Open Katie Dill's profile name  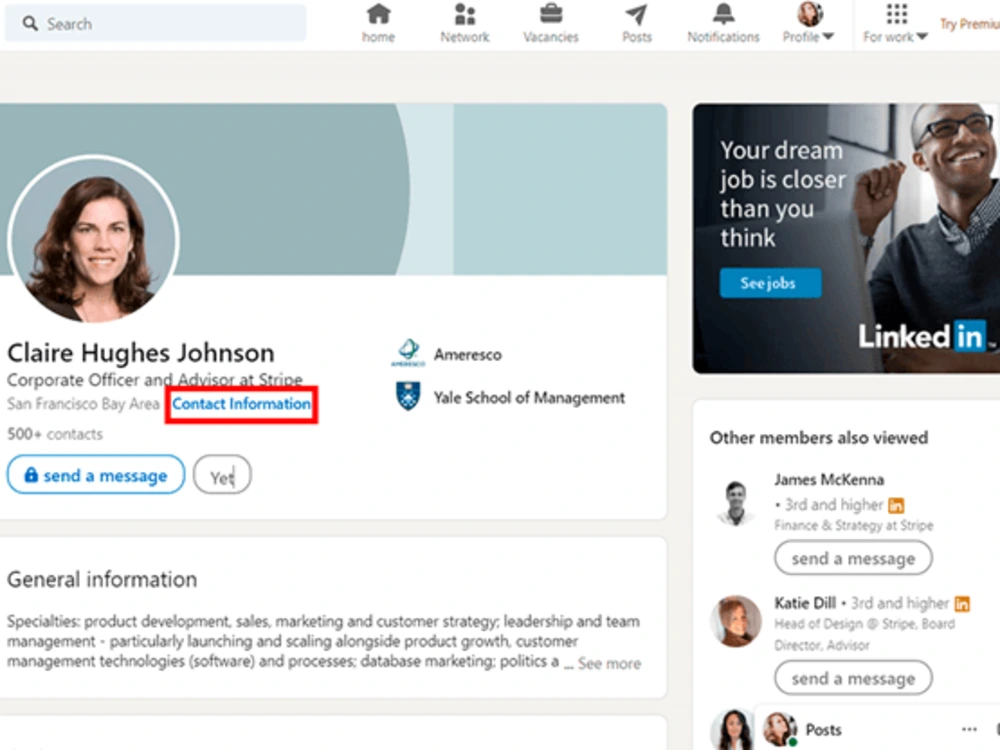pos(805,603)
